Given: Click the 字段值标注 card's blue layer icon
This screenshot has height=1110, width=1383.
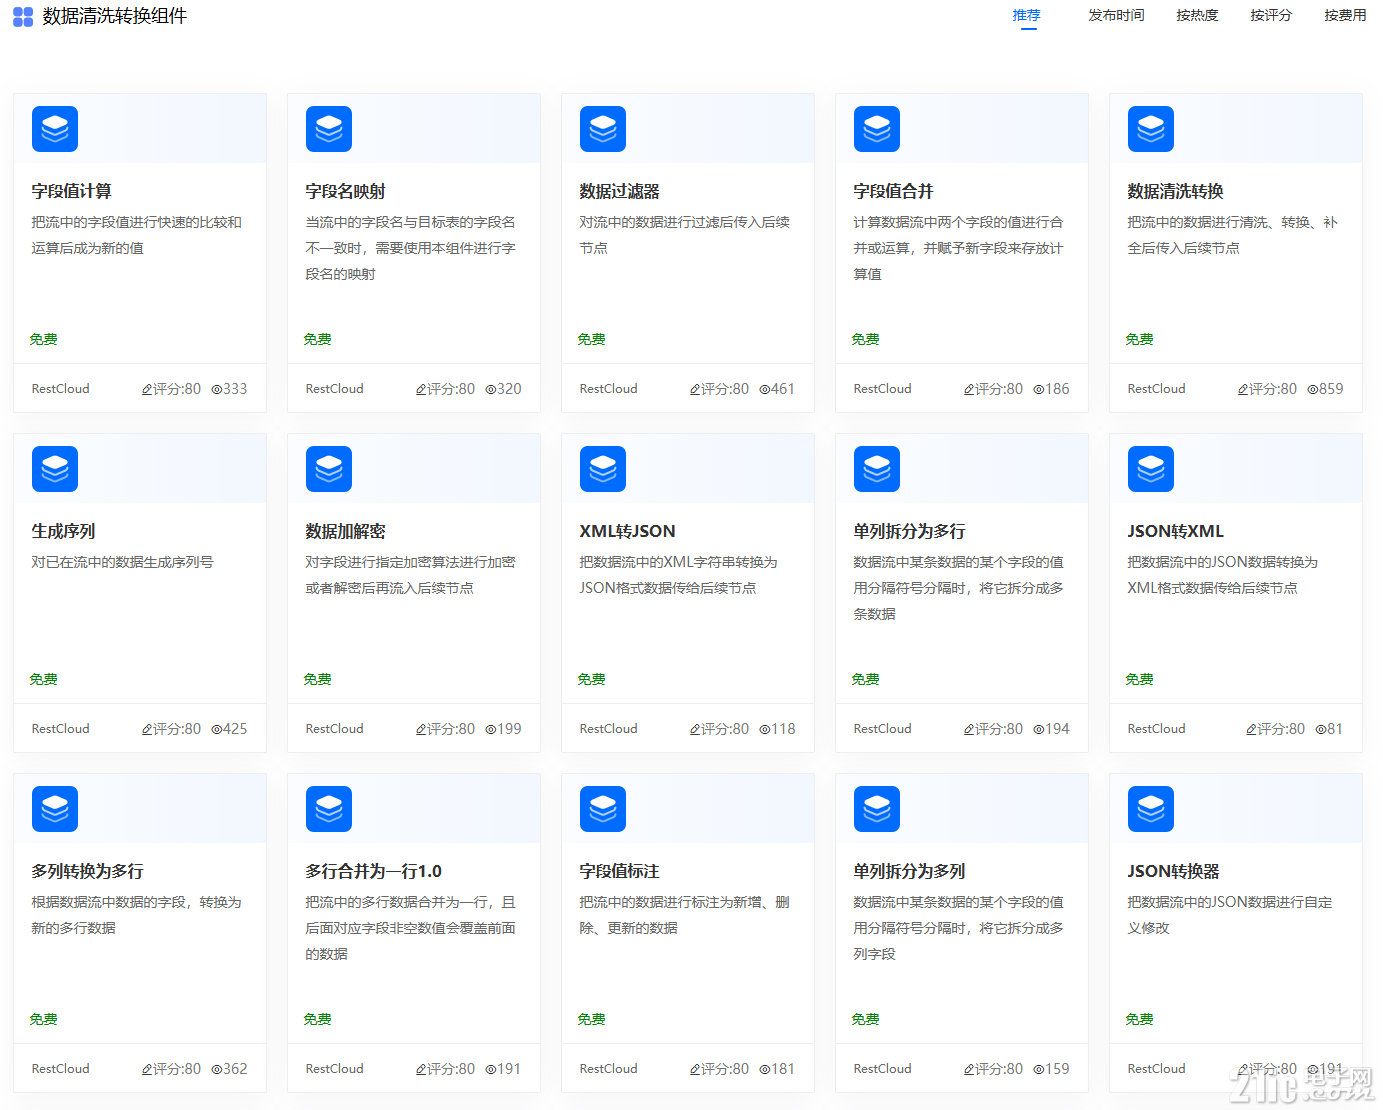Looking at the screenshot, I should point(603,809).
